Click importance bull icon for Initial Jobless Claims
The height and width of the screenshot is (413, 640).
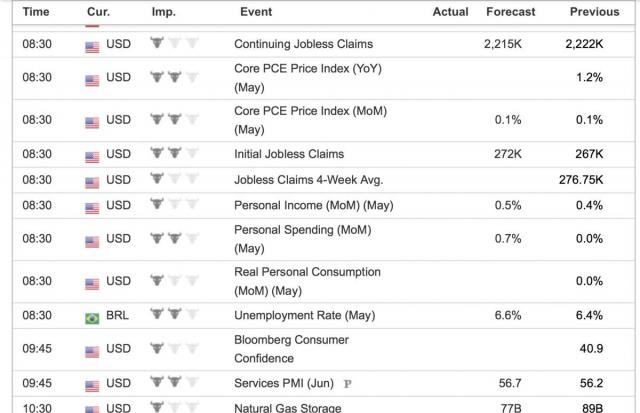pos(174,153)
